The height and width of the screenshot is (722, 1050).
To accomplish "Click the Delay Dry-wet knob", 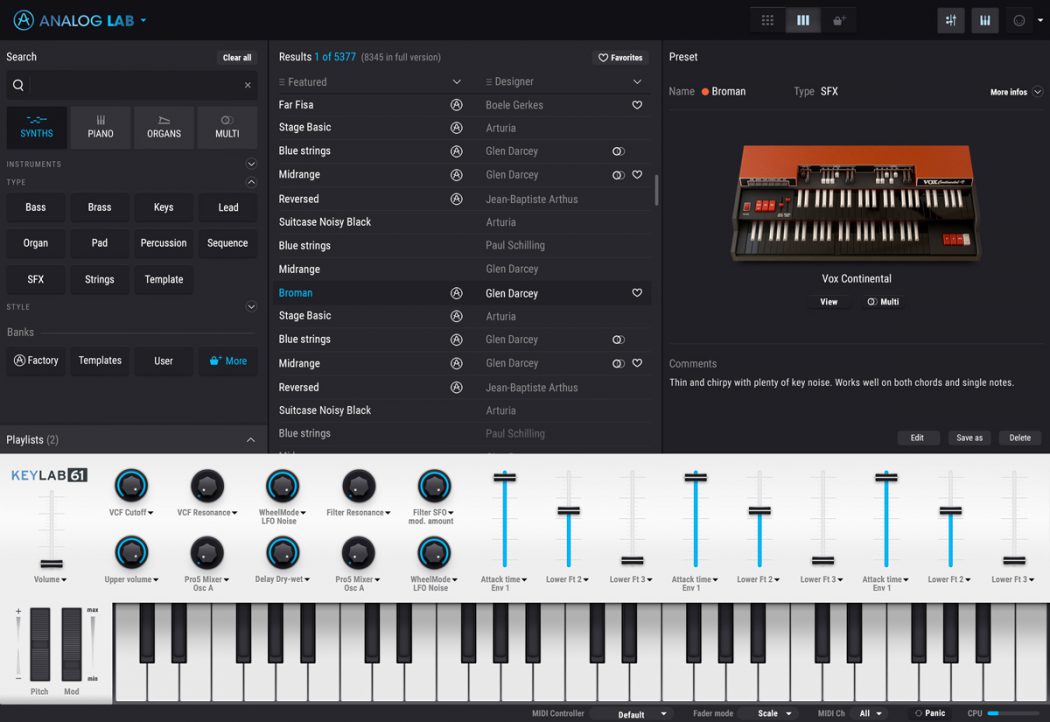I will click(x=282, y=553).
